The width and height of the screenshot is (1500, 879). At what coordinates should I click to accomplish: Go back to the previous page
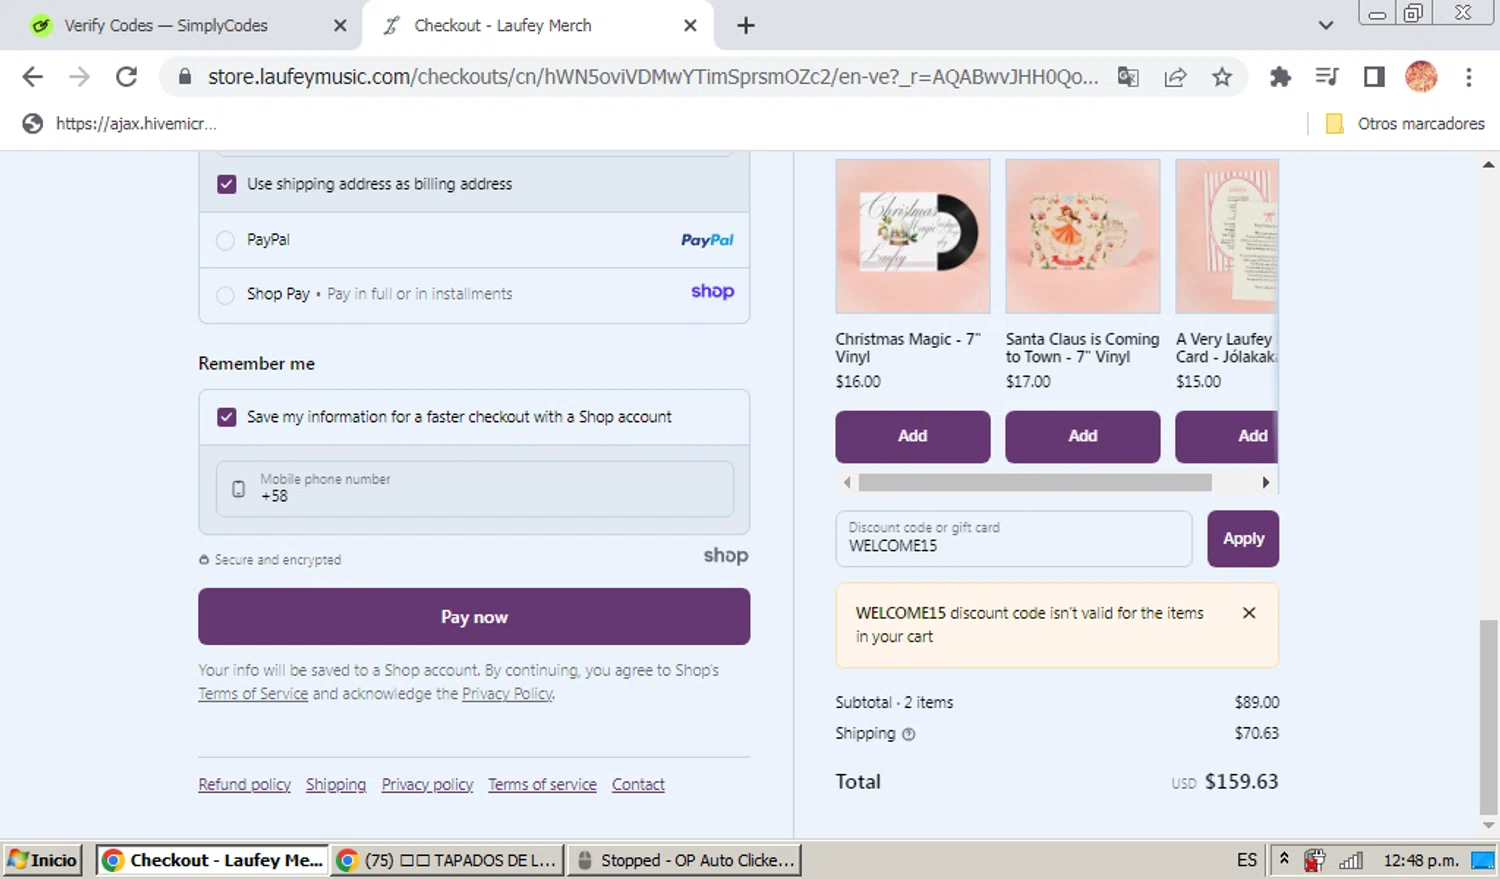pyautogui.click(x=33, y=77)
